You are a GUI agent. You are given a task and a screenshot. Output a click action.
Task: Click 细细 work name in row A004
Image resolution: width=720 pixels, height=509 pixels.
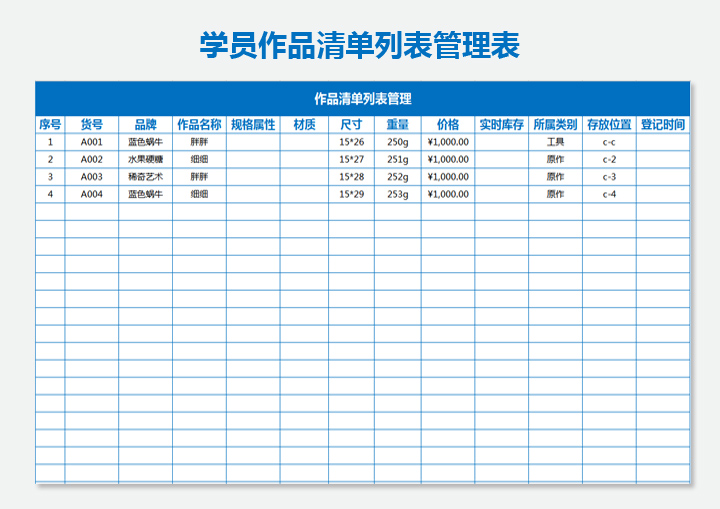[x=199, y=194]
